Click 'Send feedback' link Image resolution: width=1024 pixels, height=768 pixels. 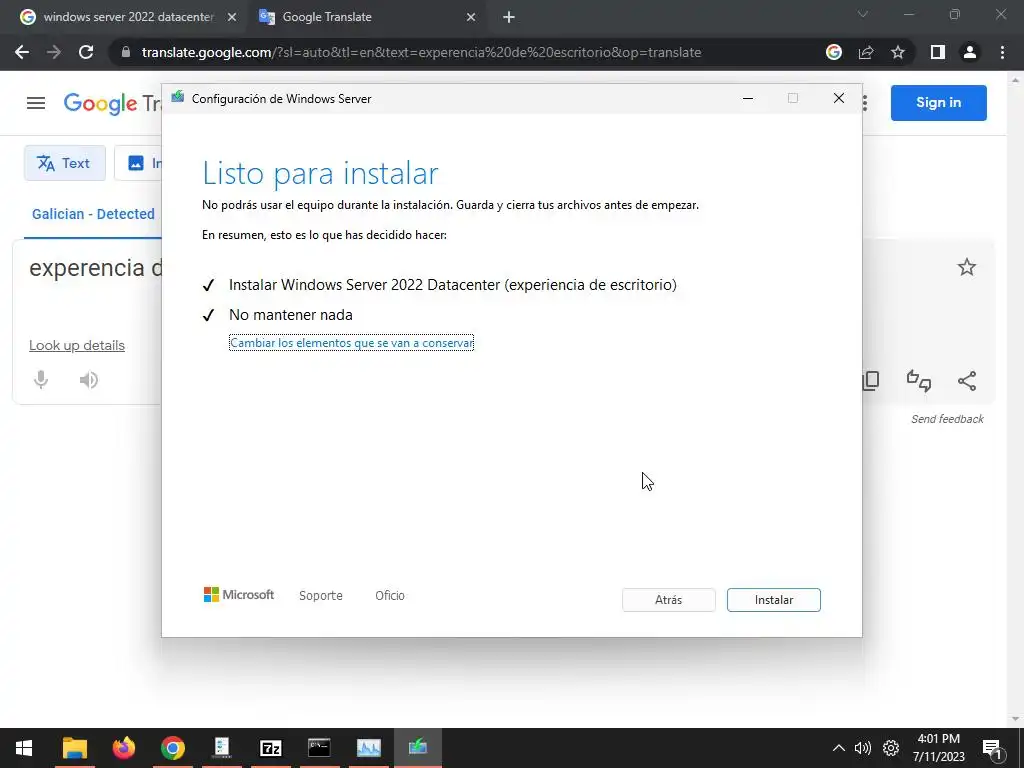[947, 419]
